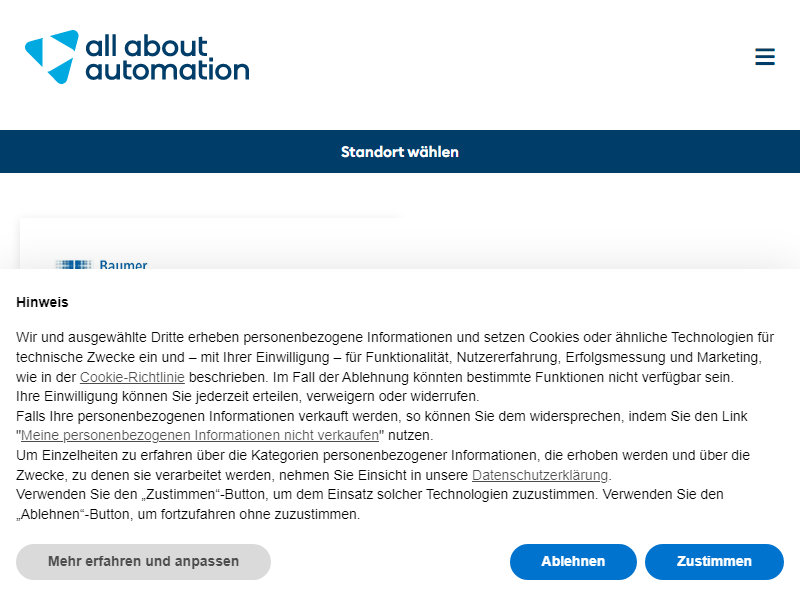Accept cookies with Zustimmen button
The height and width of the screenshot is (600, 800).
coord(714,562)
